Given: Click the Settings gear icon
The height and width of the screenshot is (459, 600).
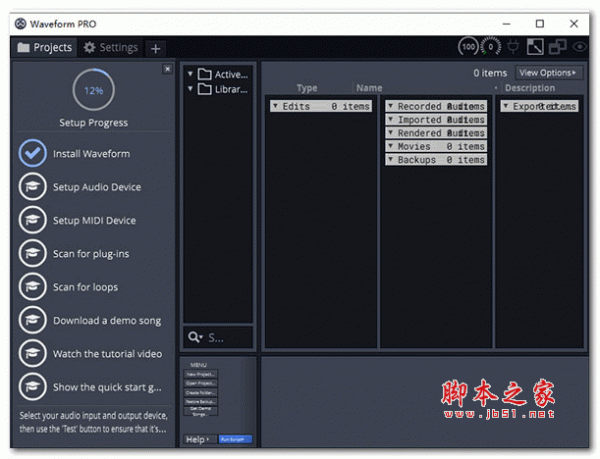Looking at the screenshot, I should pos(90,47).
